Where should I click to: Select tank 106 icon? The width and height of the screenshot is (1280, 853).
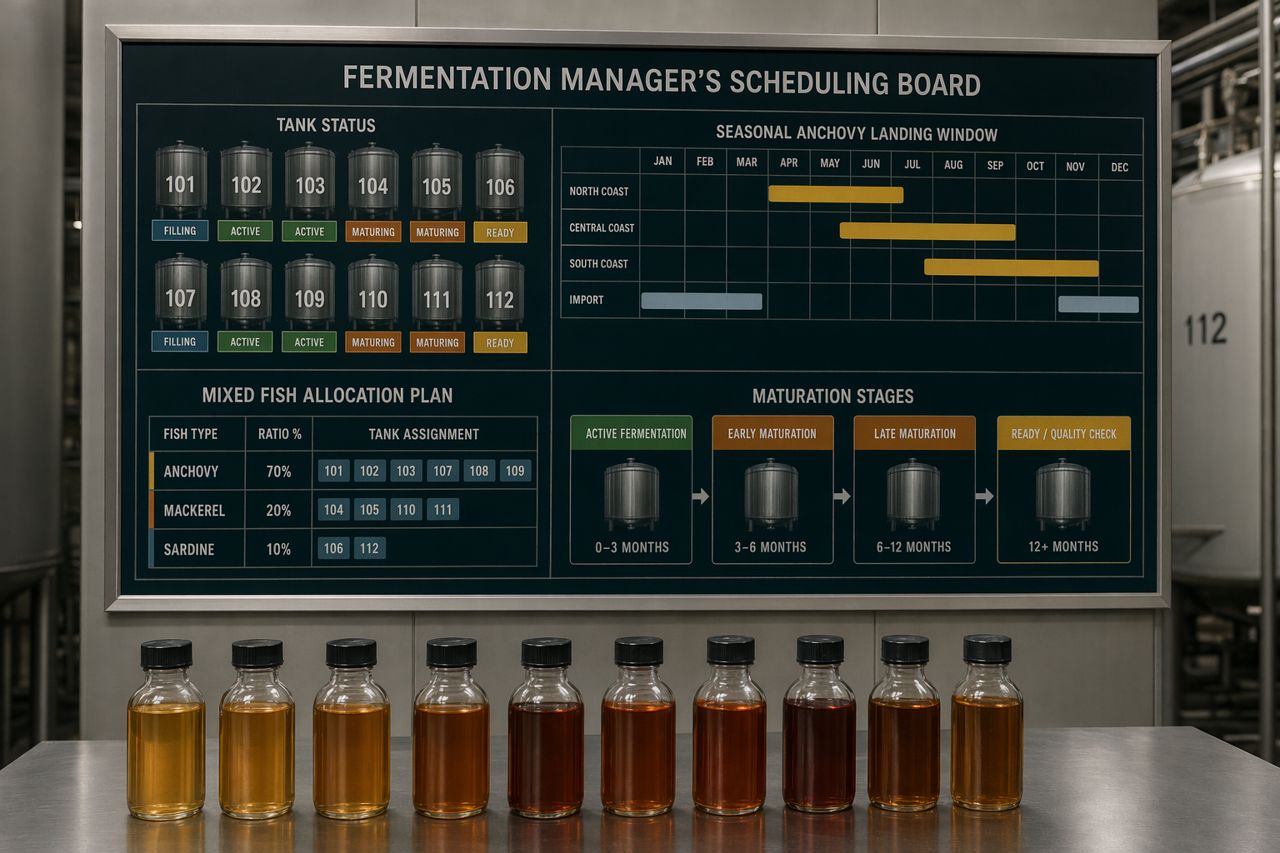[500, 180]
